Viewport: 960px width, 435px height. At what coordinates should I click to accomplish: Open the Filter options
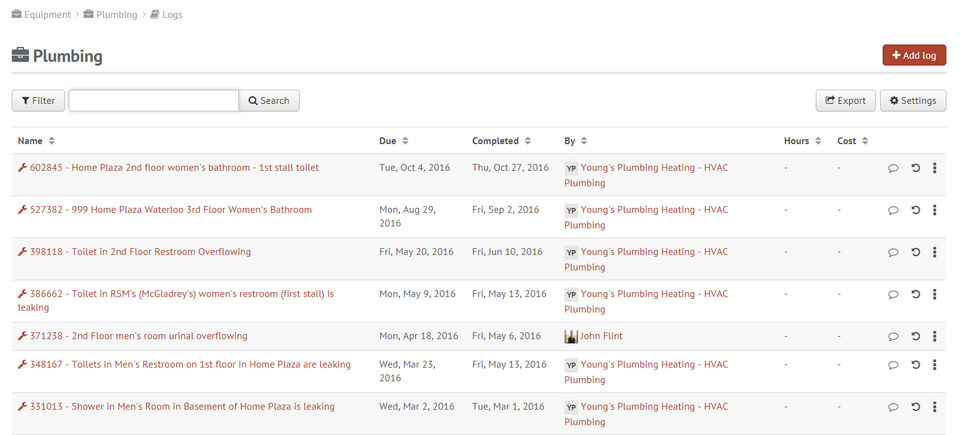coord(38,100)
